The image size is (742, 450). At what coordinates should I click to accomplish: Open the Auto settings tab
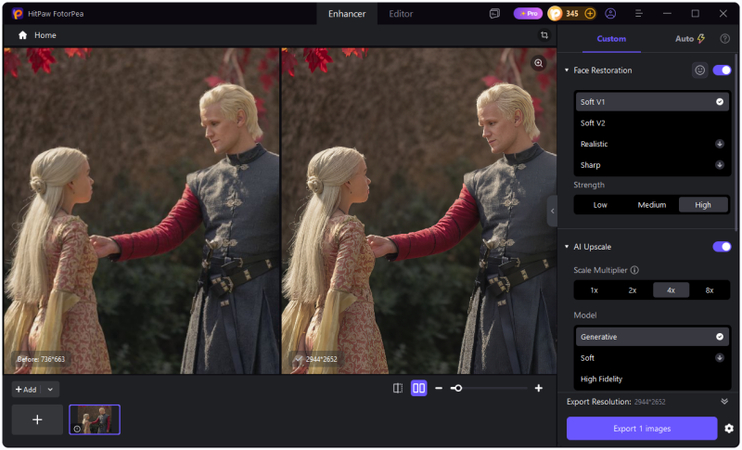click(x=689, y=39)
